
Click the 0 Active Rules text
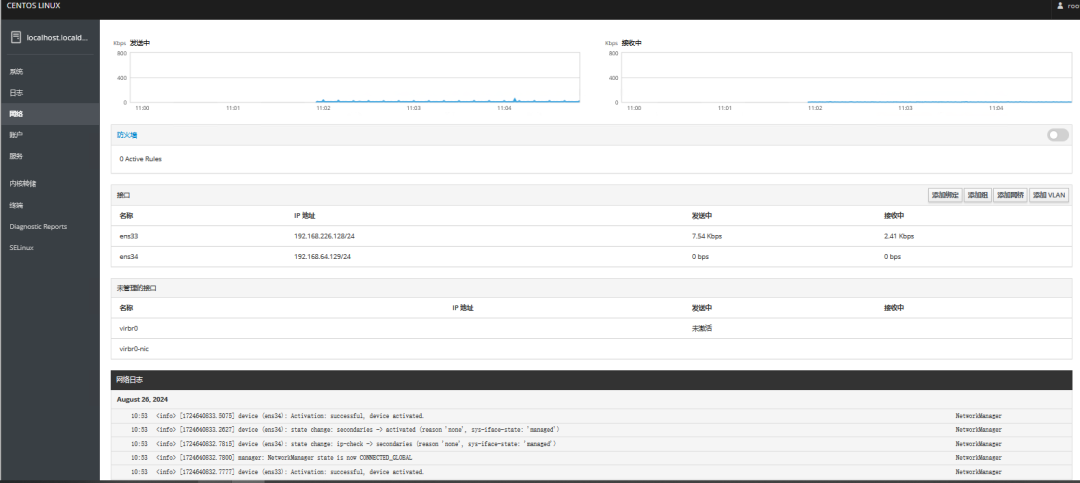[141, 159]
